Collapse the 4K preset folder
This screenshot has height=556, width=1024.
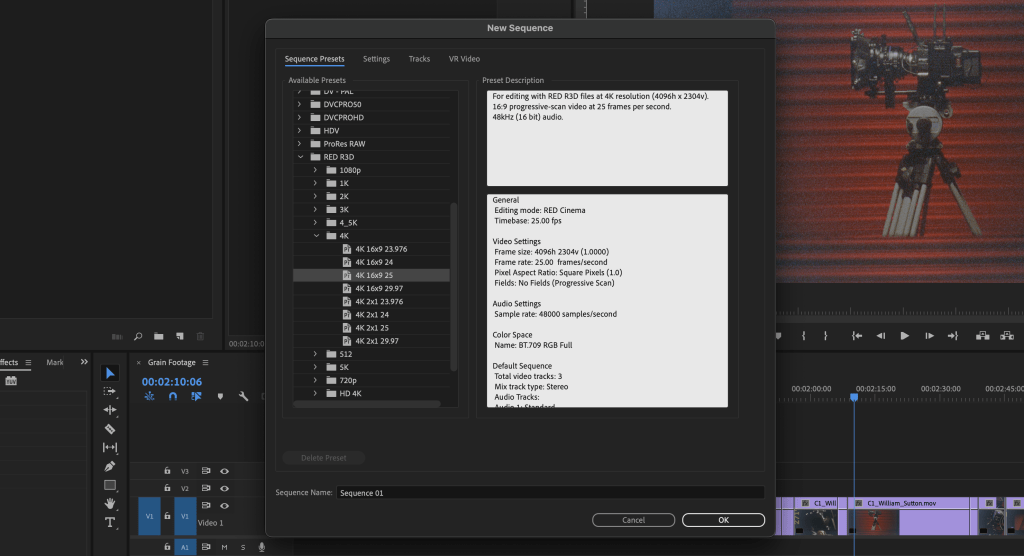coord(315,236)
